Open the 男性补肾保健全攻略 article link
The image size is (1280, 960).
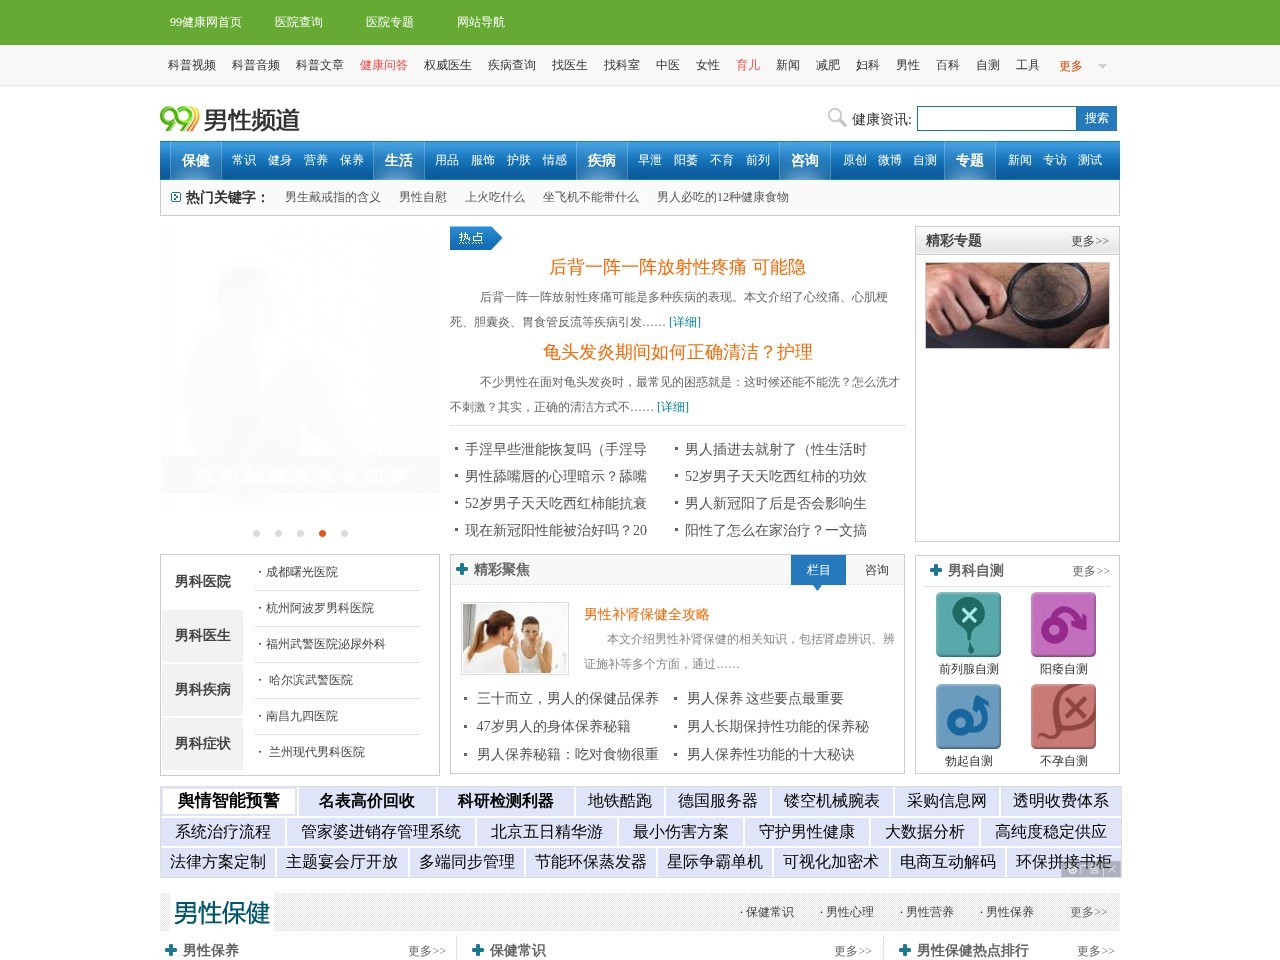click(x=644, y=614)
